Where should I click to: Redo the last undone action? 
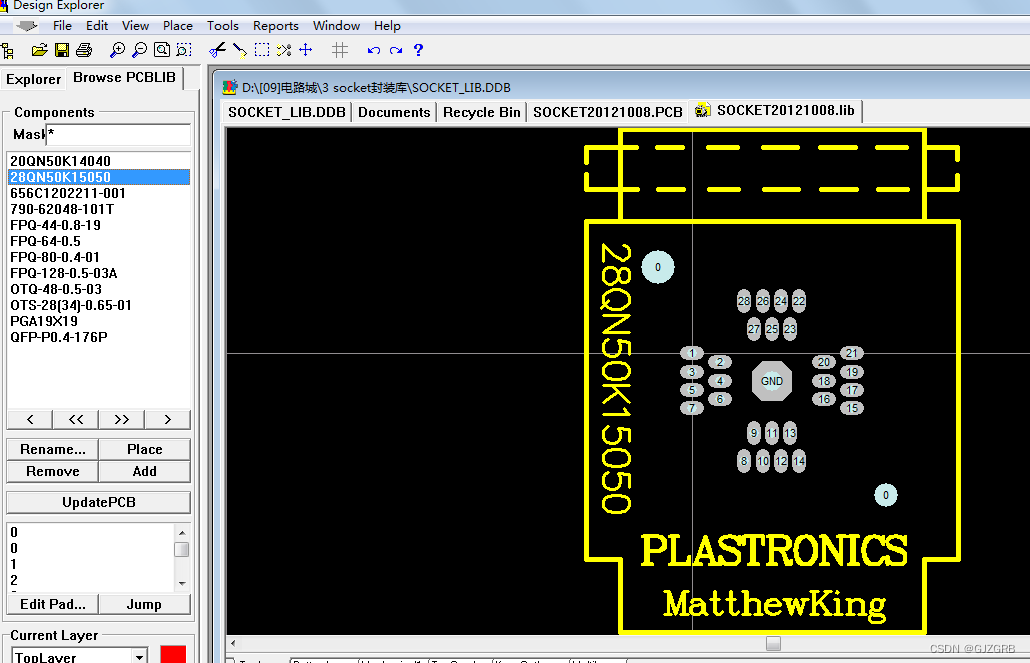(395, 51)
